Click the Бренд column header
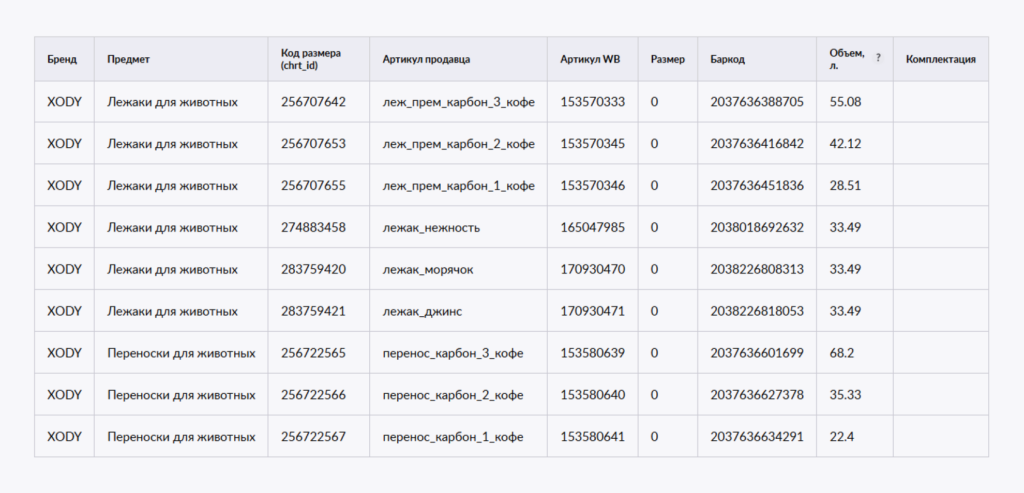 pyautogui.click(x=55, y=60)
